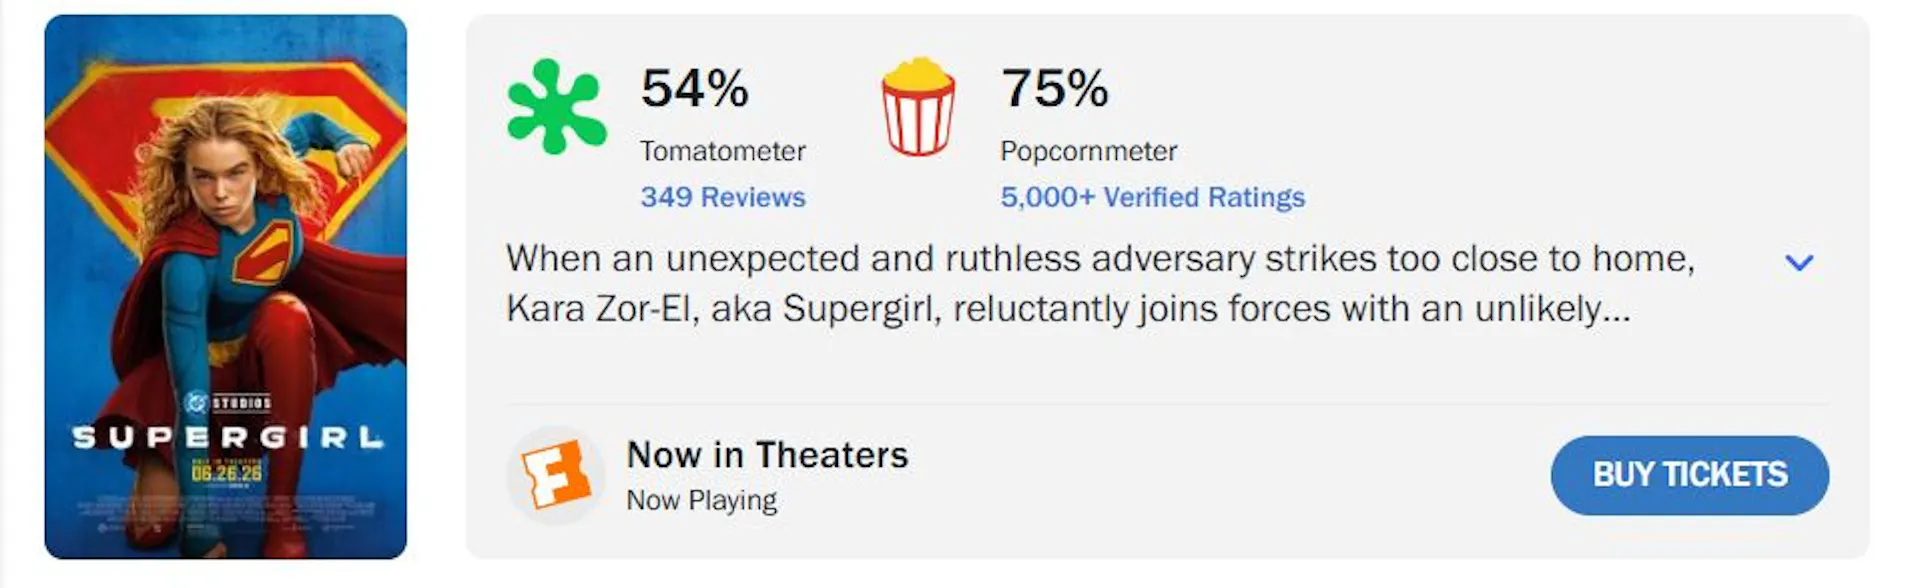The image size is (1920, 588).
Task: Open the 5,000+ Verified Ratings link
Action: pyautogui.click(x=1152, y=197)
